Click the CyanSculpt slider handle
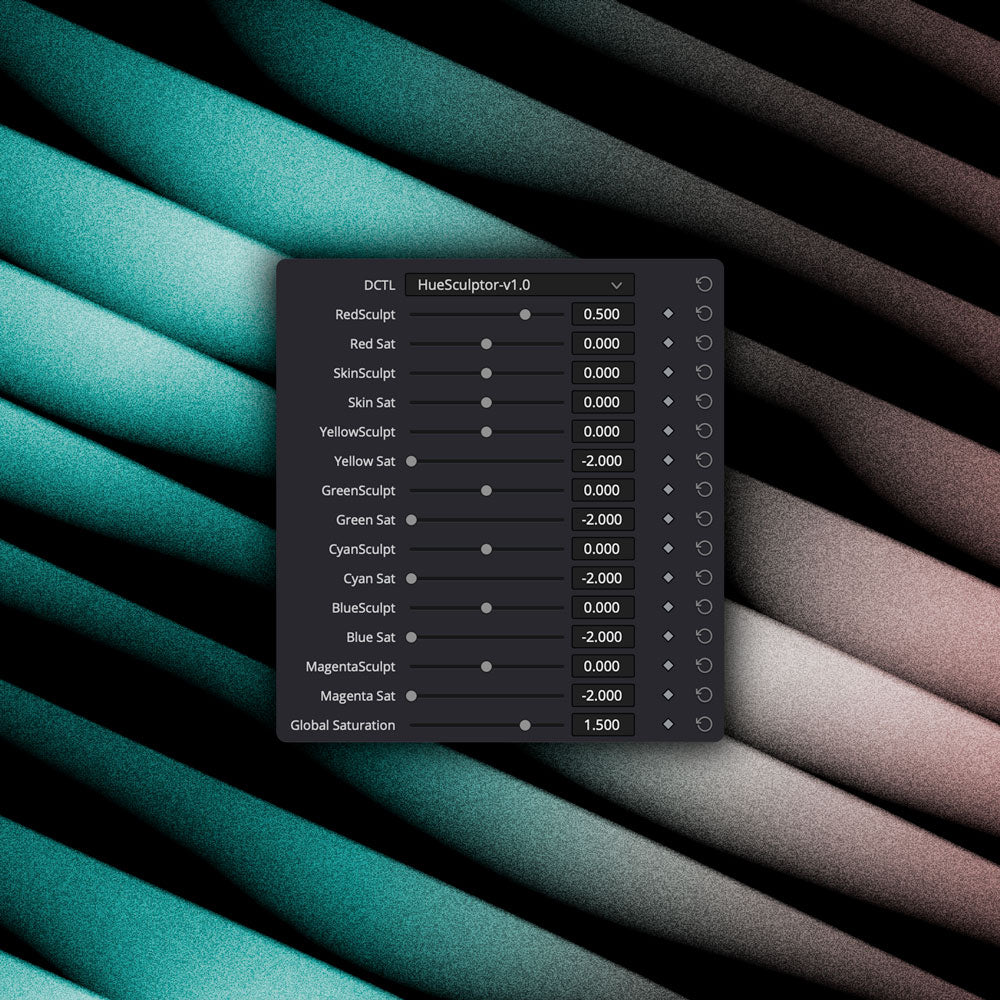Screen dimensions: 1000x1000 (x=487, y=549)
